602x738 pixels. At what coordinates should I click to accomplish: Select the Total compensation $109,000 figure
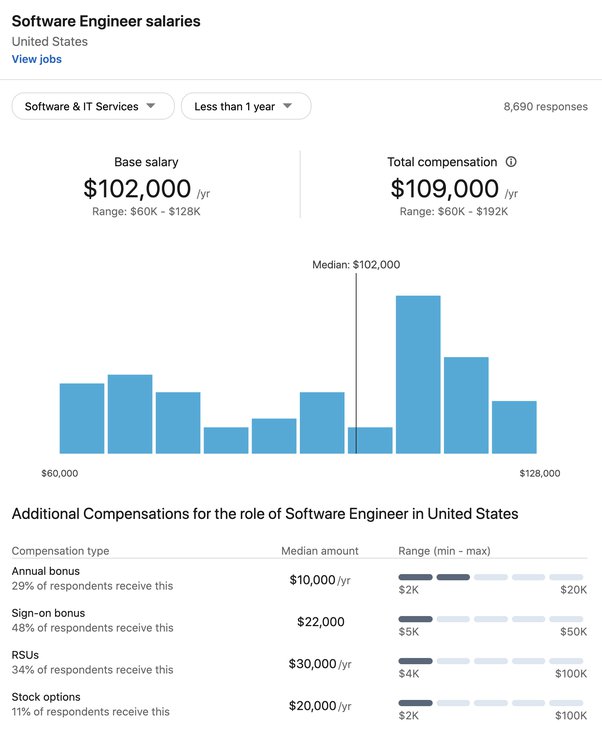click(444, 189)
